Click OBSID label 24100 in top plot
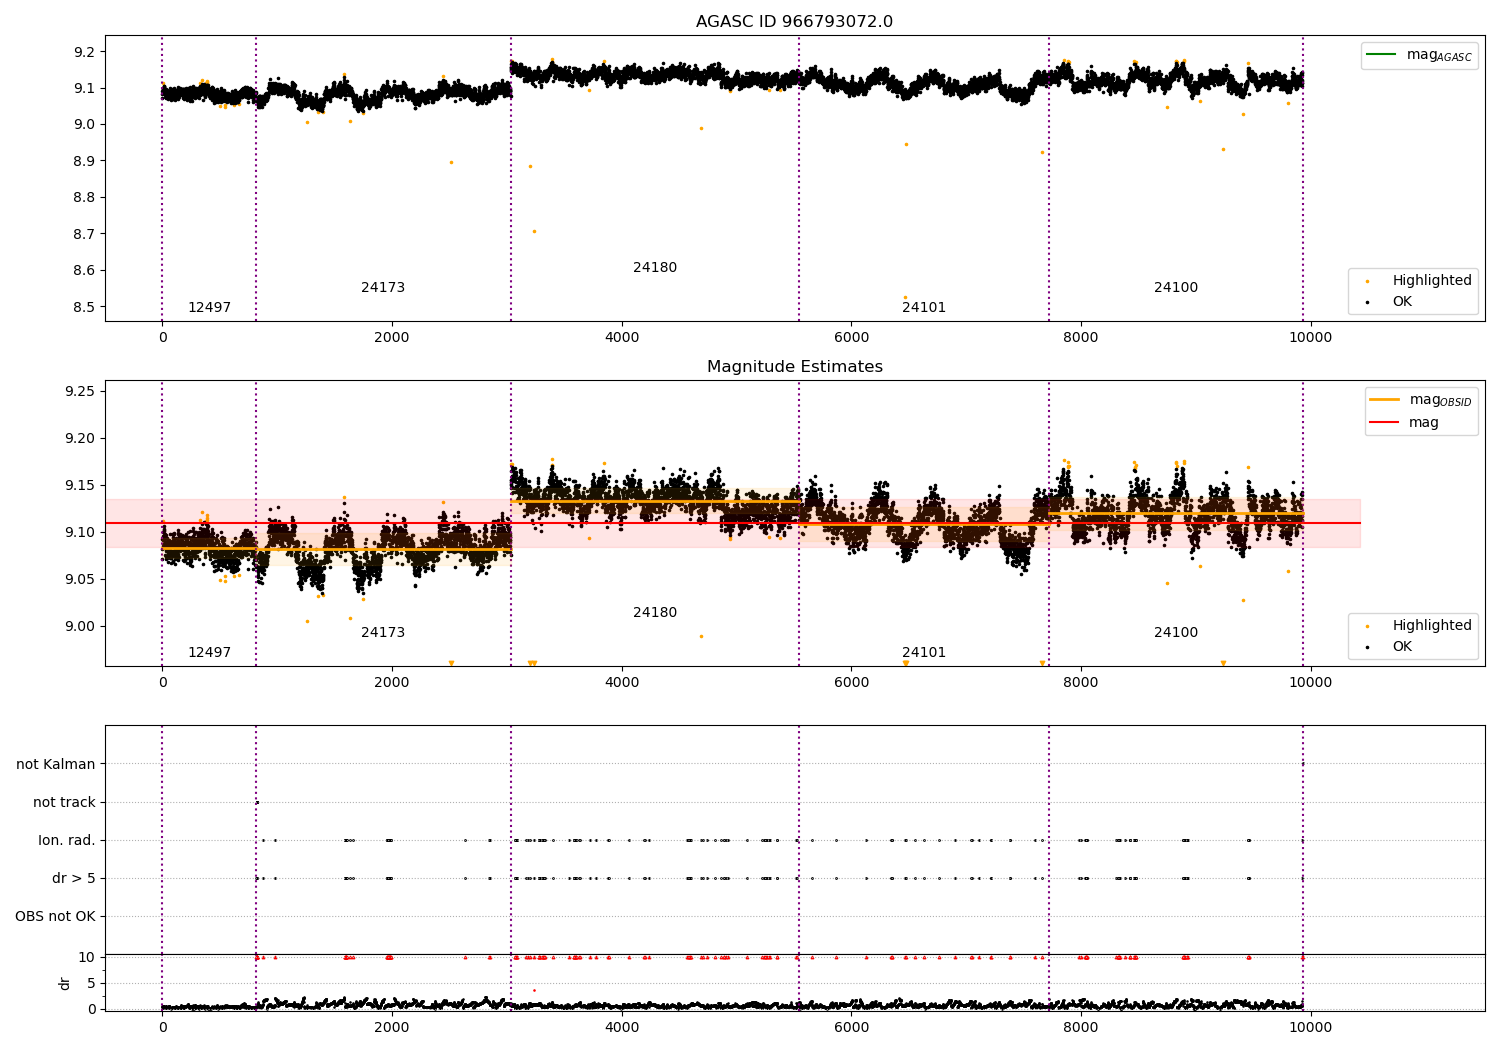The width and height of the screenshot is (1500, 1050). pos(1176,287)
